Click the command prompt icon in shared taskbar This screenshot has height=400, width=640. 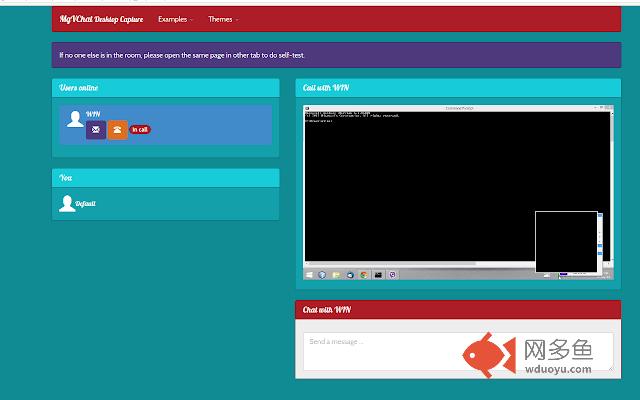(378, 274)
